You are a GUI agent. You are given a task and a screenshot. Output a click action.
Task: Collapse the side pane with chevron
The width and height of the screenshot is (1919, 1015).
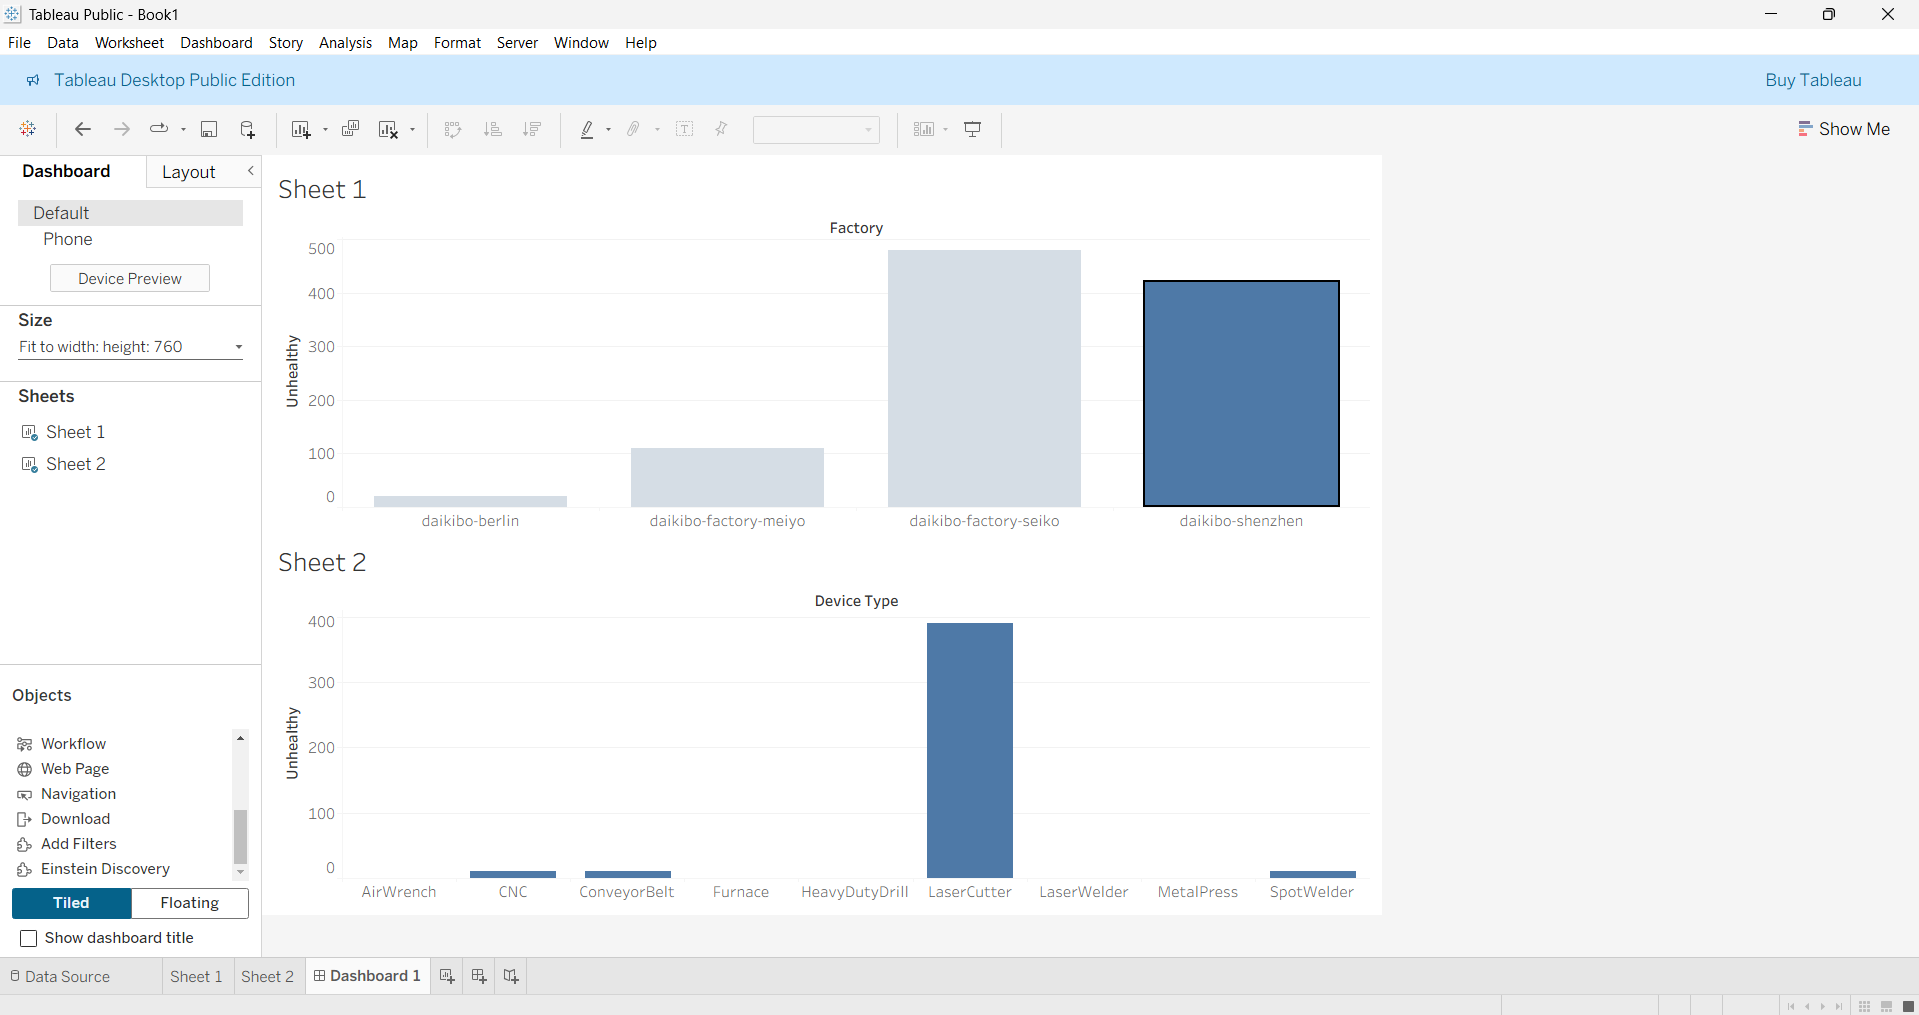point(251,171)
